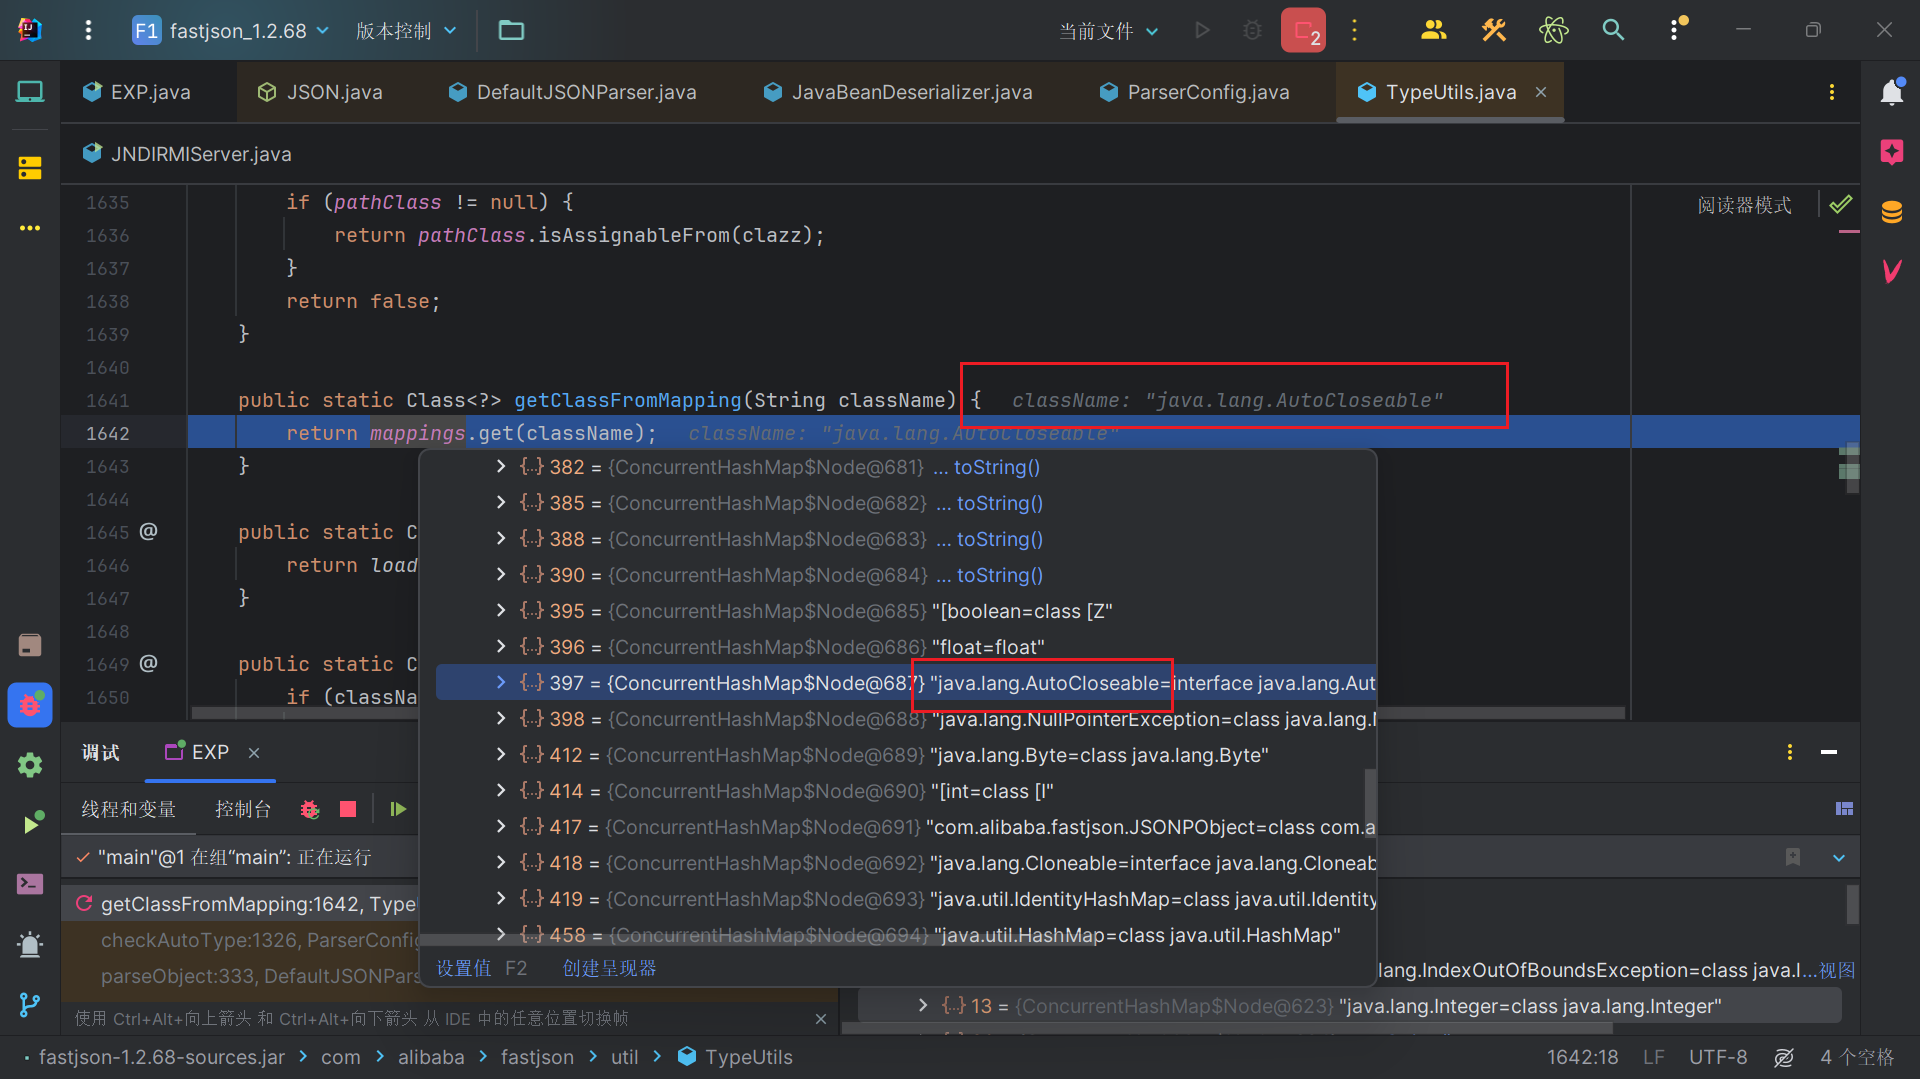Open the Structure tool window icon
The height and width of the screenshot is (1079, 1920).
[30, 168]
